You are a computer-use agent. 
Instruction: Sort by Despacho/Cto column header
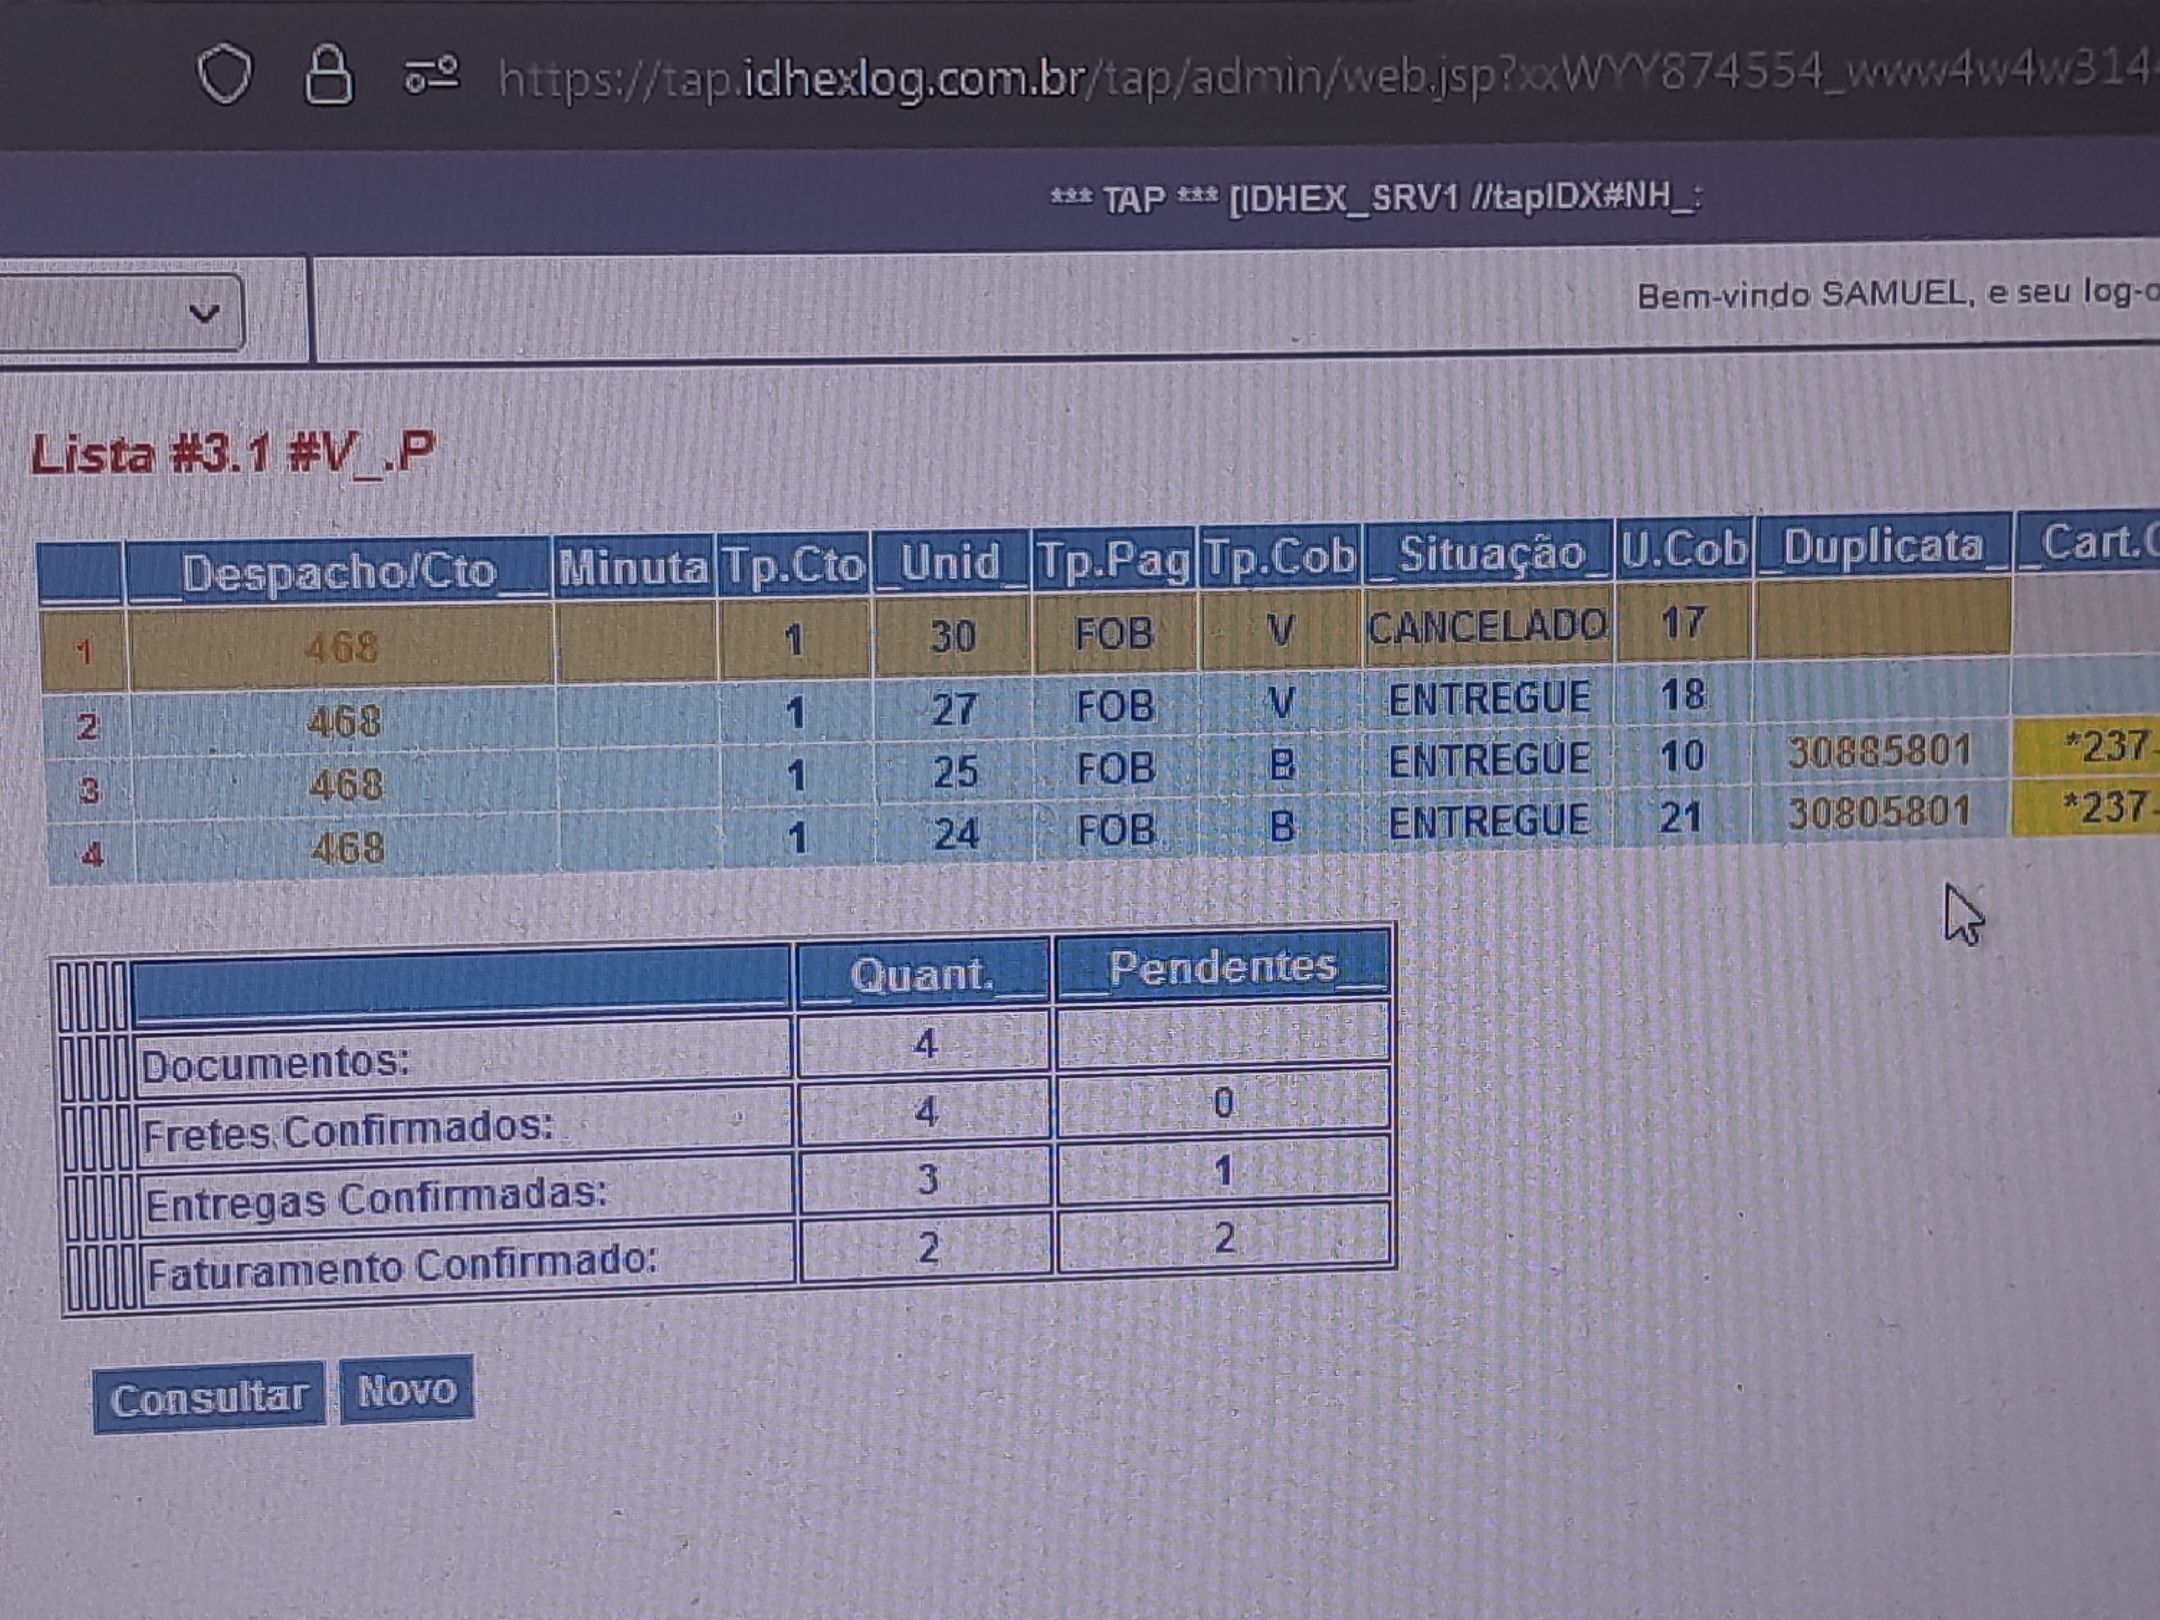[338, 572]
